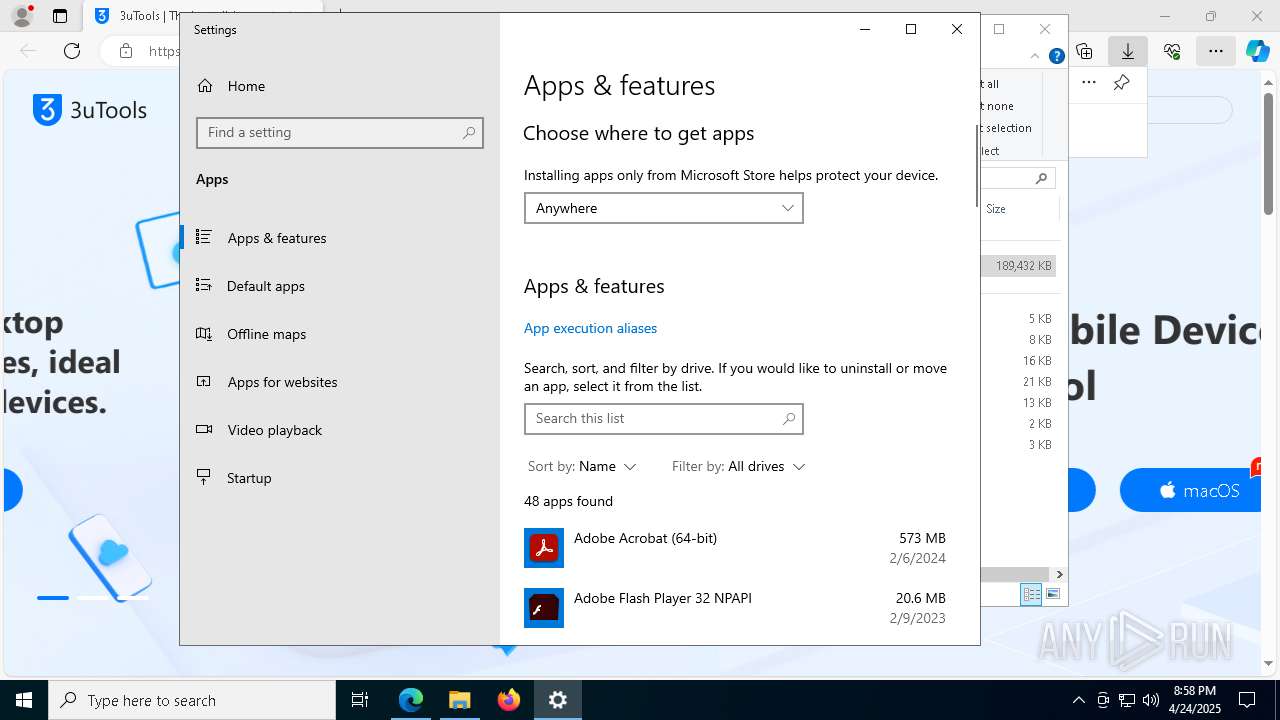Click Select none in File Explorer ribbon
1280x720 pixels.
(998, 106)
